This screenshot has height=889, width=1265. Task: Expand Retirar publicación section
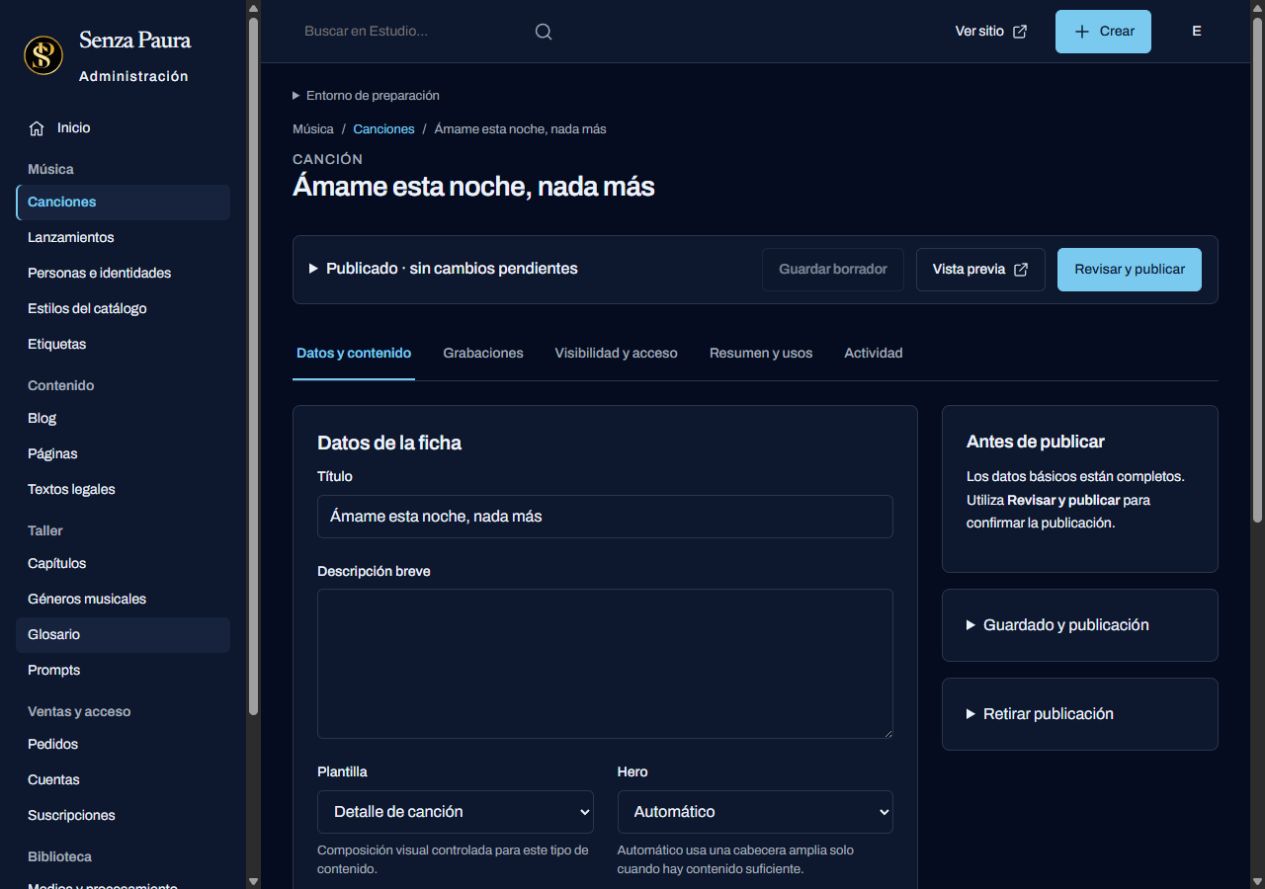1041,714
